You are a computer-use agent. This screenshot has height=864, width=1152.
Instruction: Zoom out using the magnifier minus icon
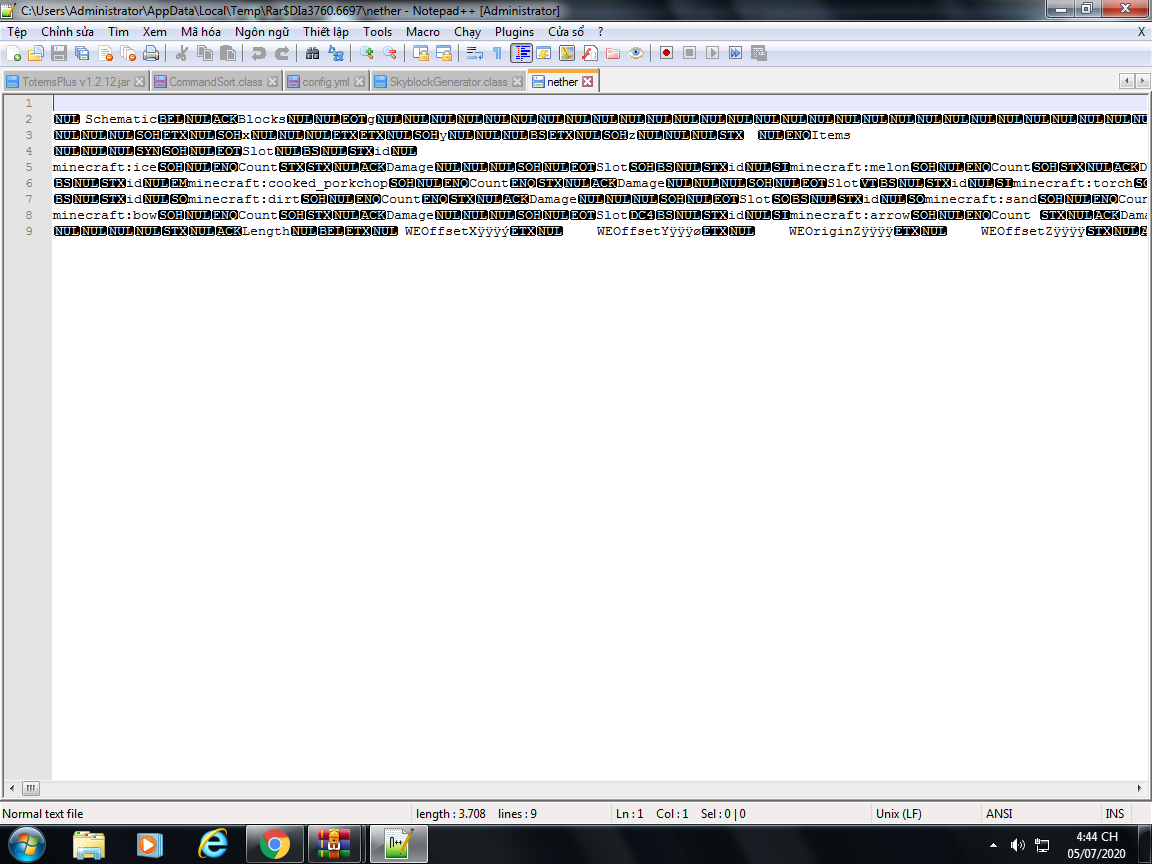pos(389,53)
